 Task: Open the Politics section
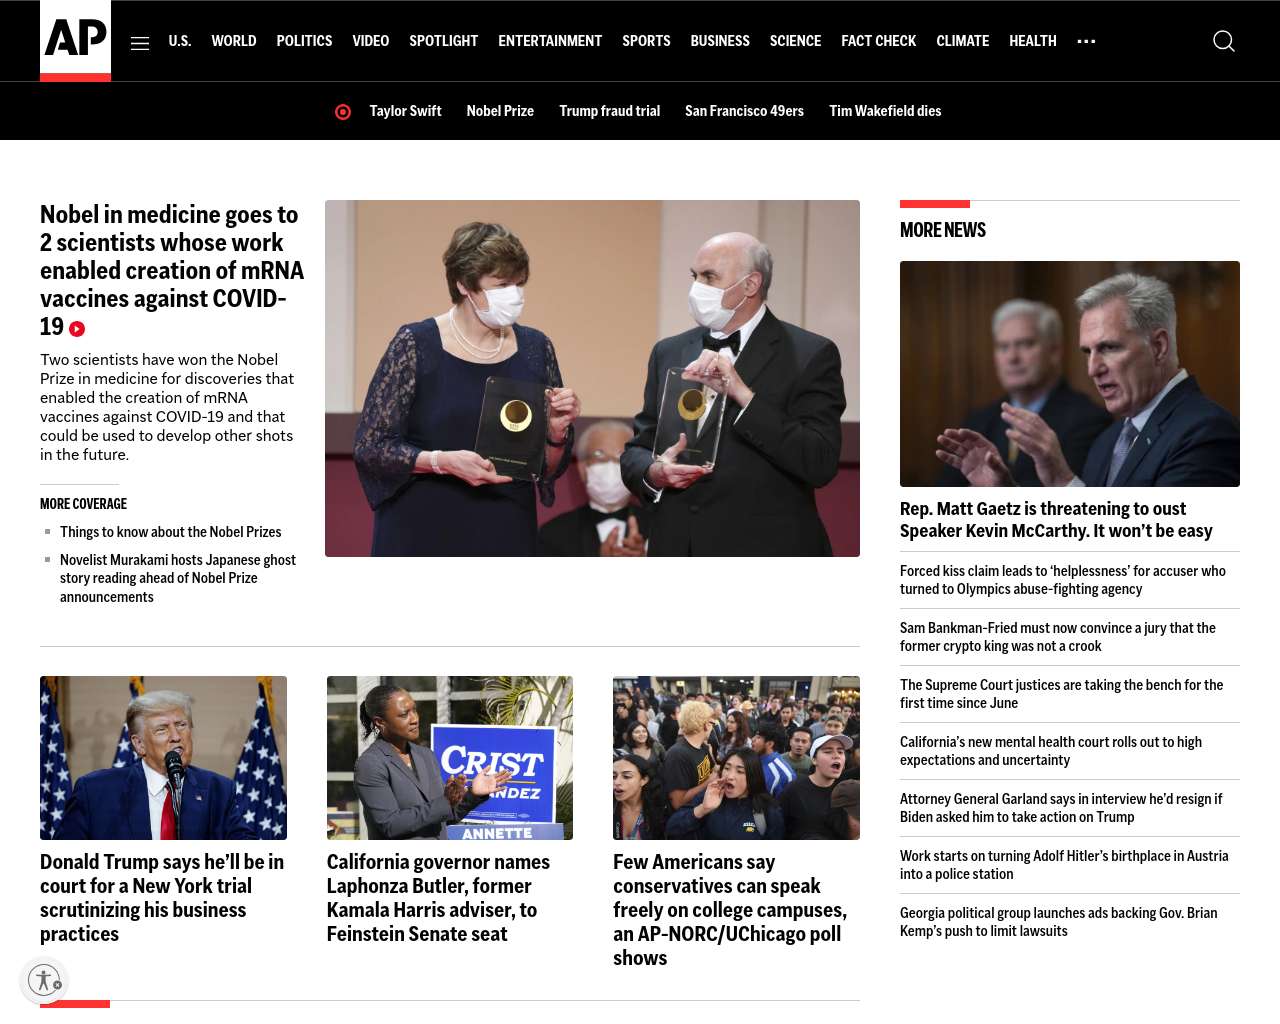pyautogui.click(x=304, y=41)
